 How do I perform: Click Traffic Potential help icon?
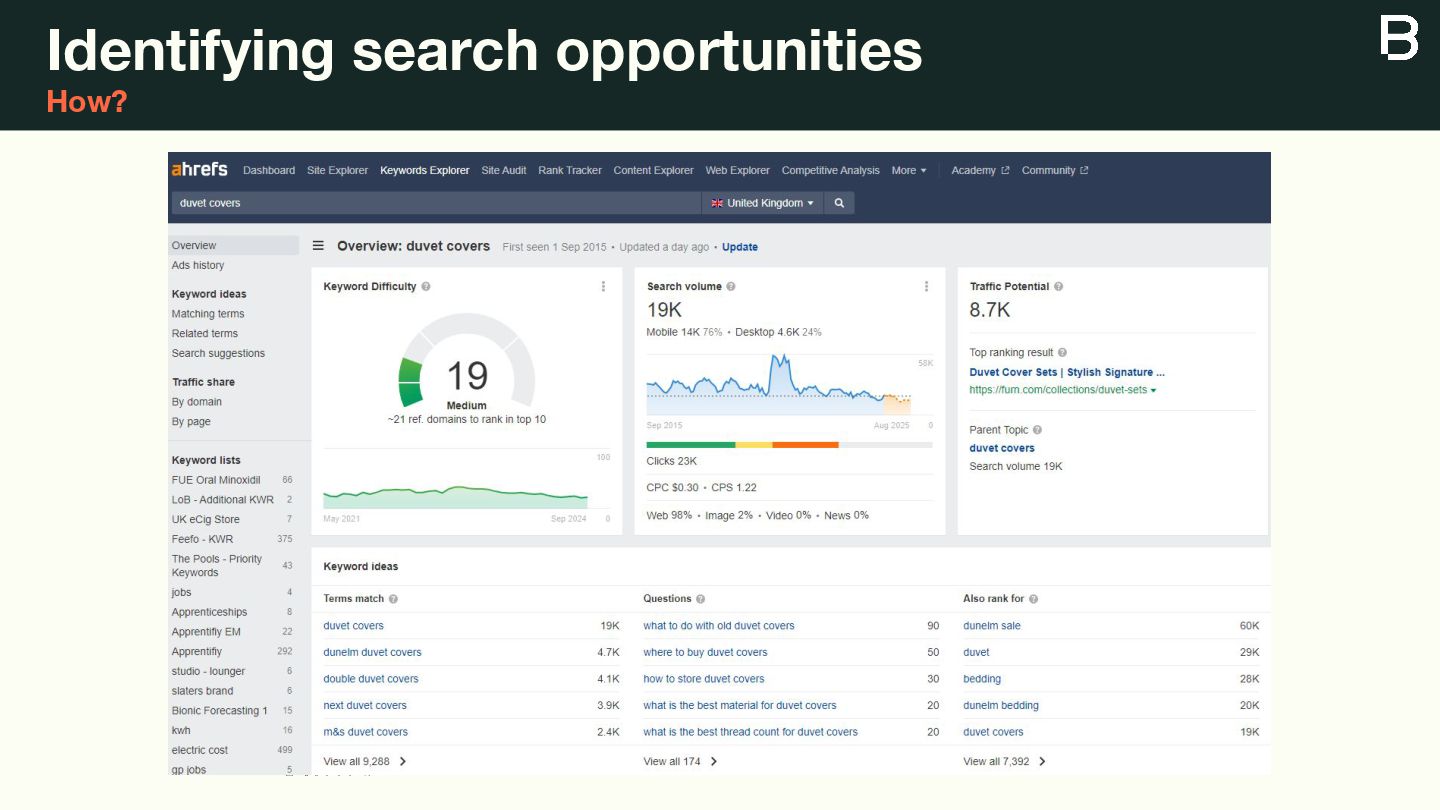click(x=1058, y=287)
